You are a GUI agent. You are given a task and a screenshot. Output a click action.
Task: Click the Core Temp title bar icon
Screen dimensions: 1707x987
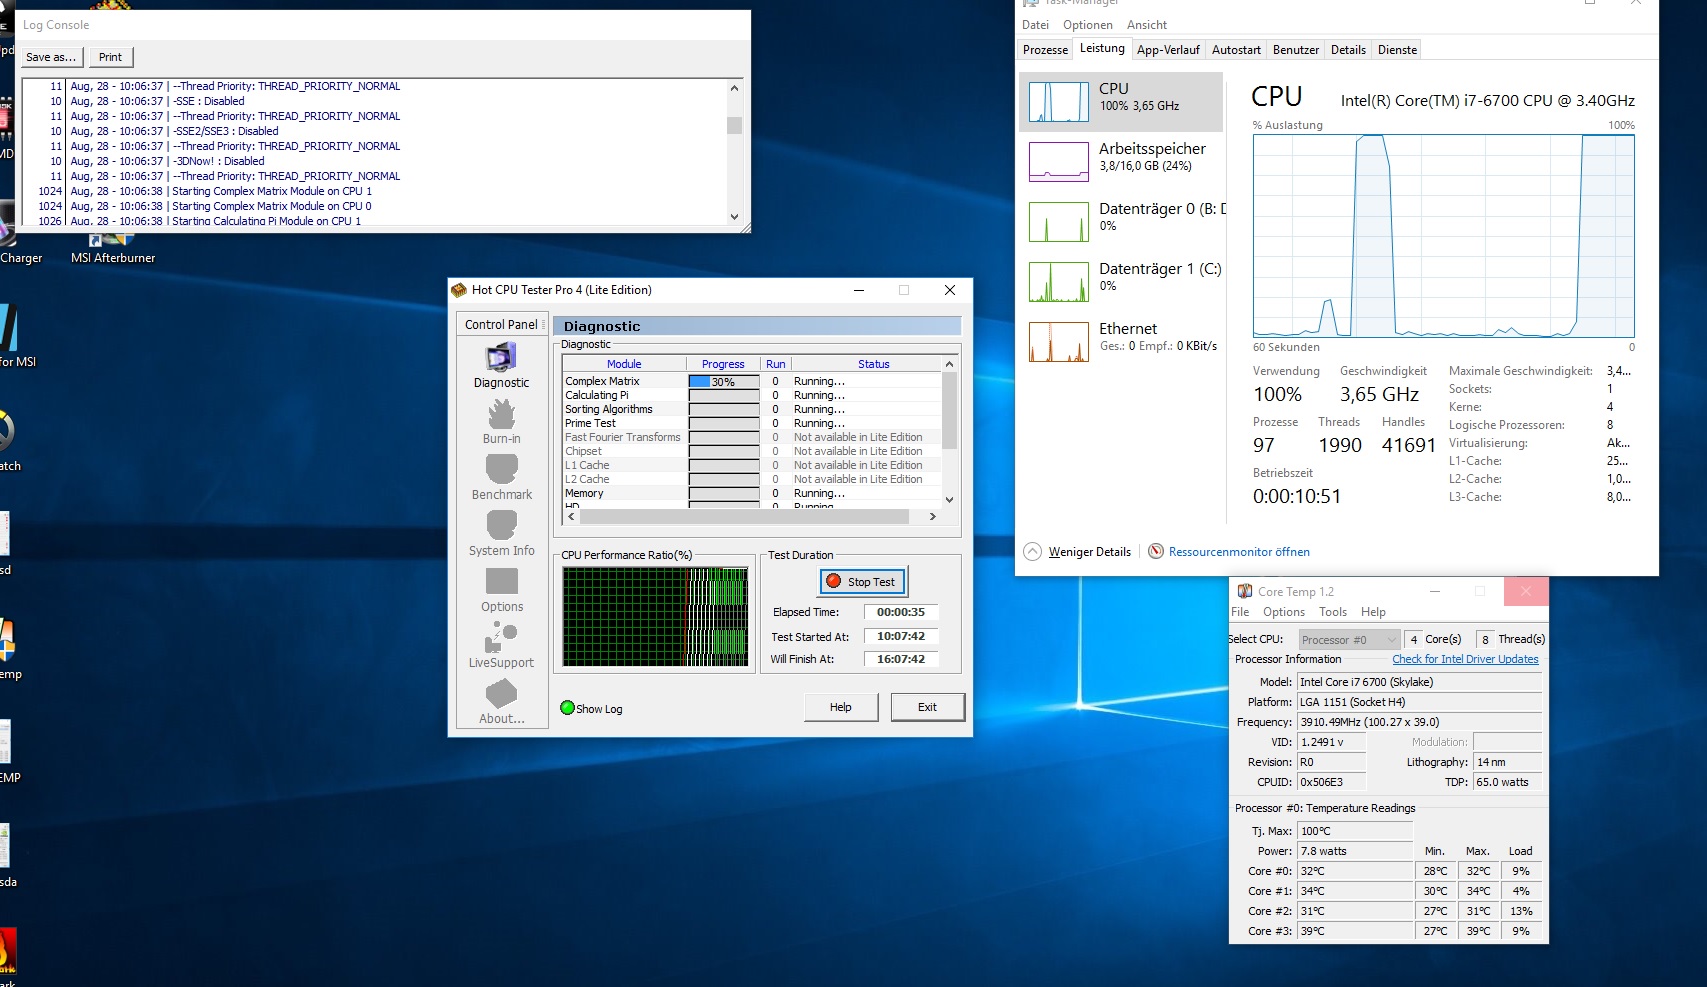(1245, 591)
